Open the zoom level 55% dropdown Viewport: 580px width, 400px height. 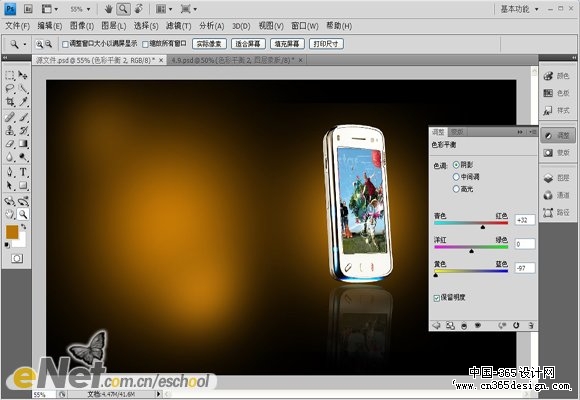coord(80,9)
